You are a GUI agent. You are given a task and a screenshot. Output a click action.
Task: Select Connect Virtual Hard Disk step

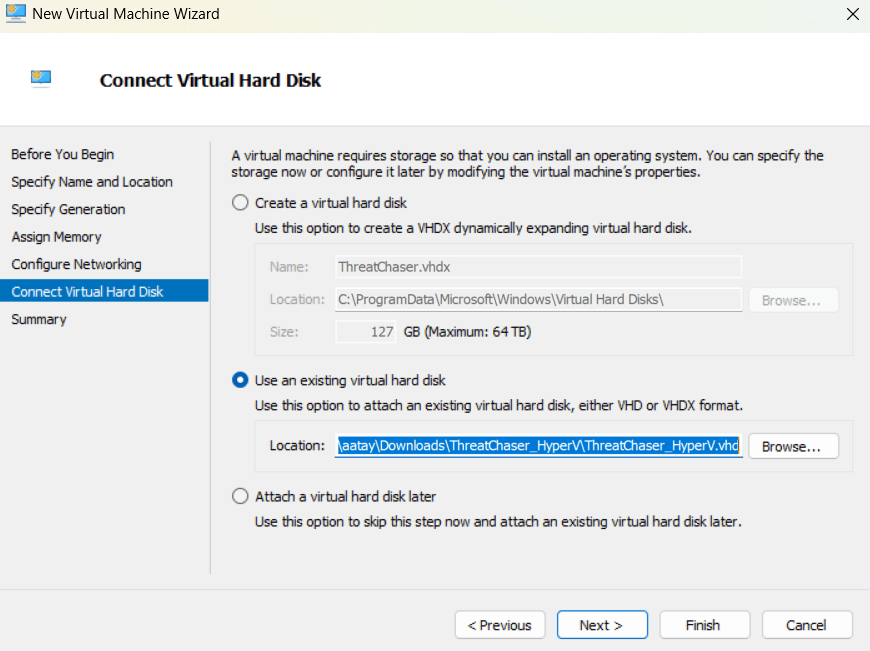pos(87,292)
